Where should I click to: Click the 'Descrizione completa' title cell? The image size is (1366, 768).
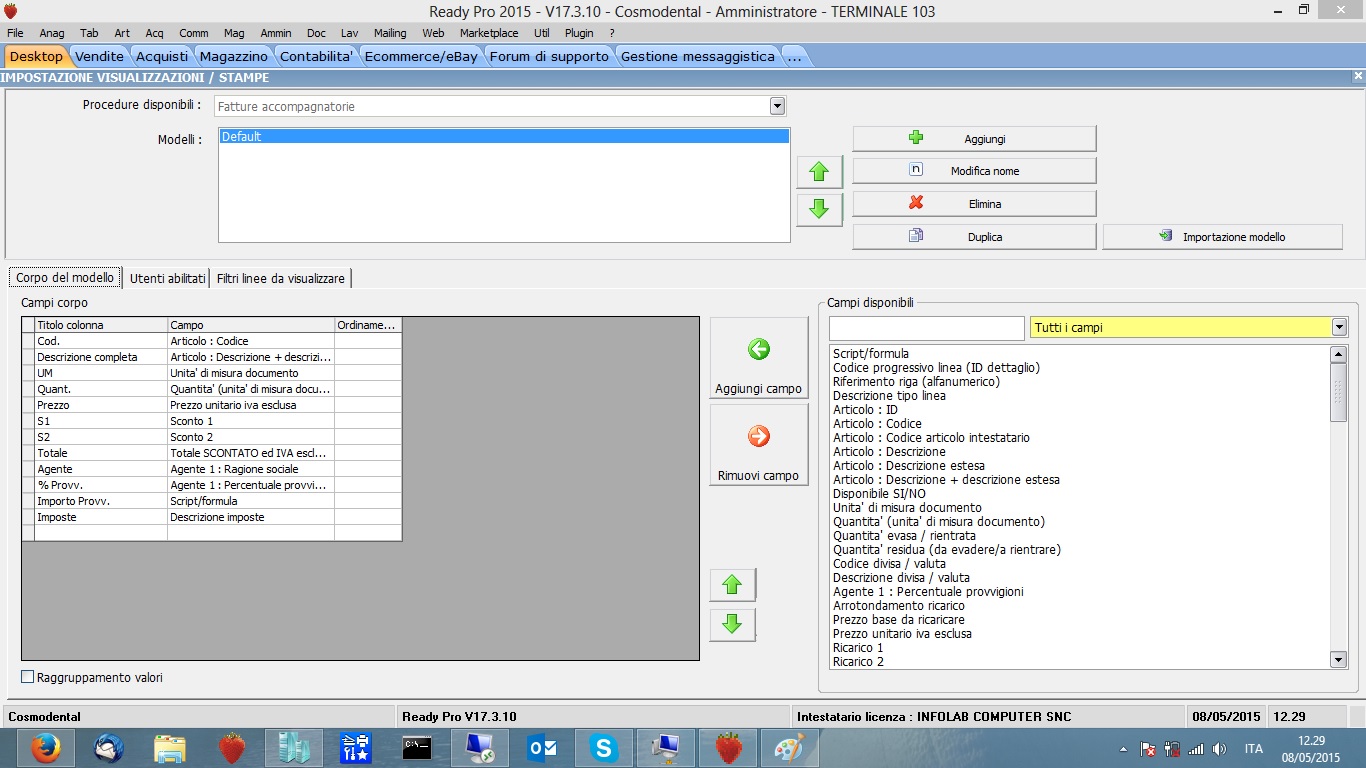[x=101, y=357]
